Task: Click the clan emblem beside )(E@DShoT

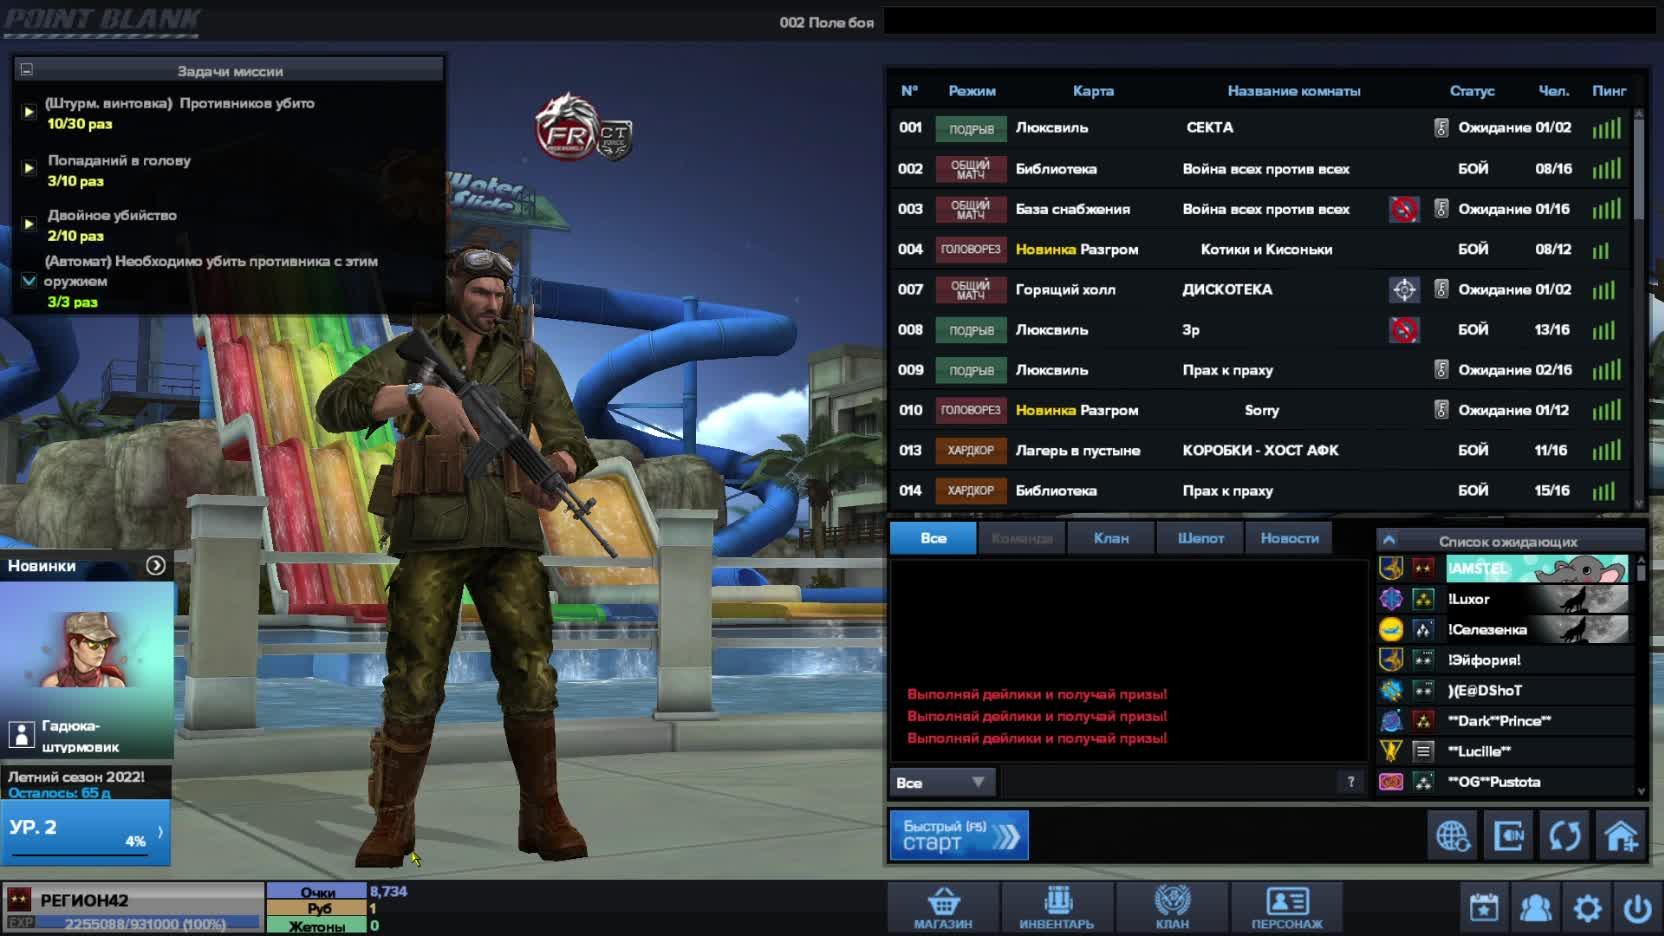Action: (1391, 691)
